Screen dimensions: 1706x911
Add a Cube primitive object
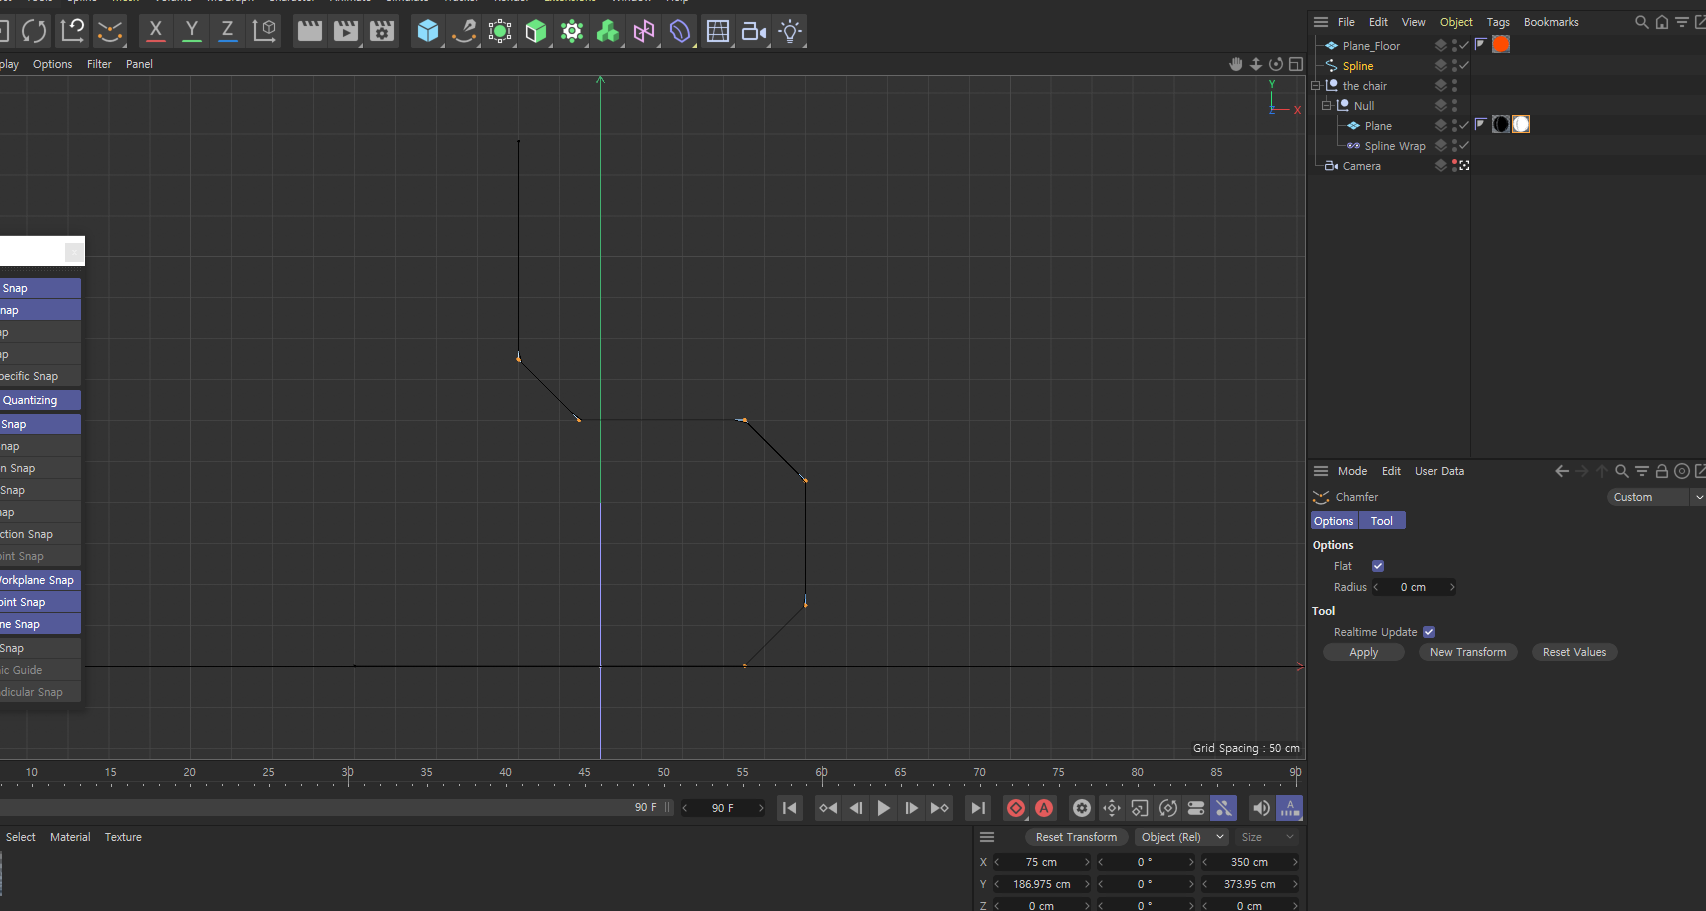(428, 31)
